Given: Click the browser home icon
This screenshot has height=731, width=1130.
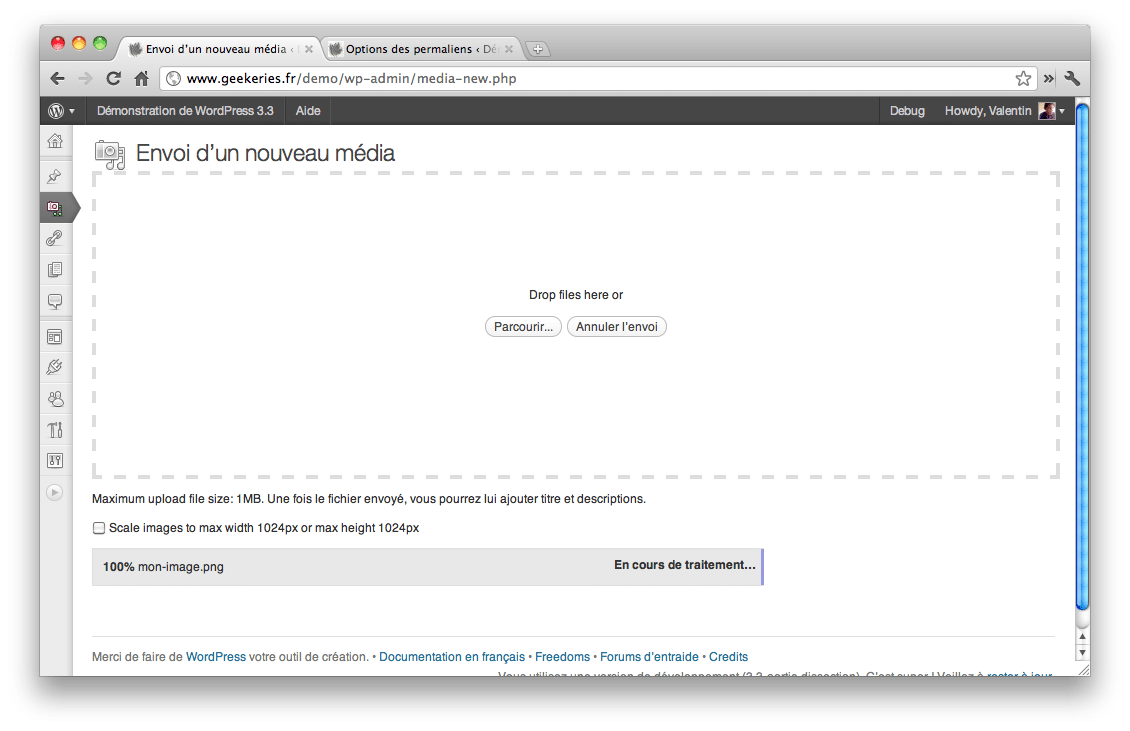Looking at the screenshot, I should pos(141,79).
